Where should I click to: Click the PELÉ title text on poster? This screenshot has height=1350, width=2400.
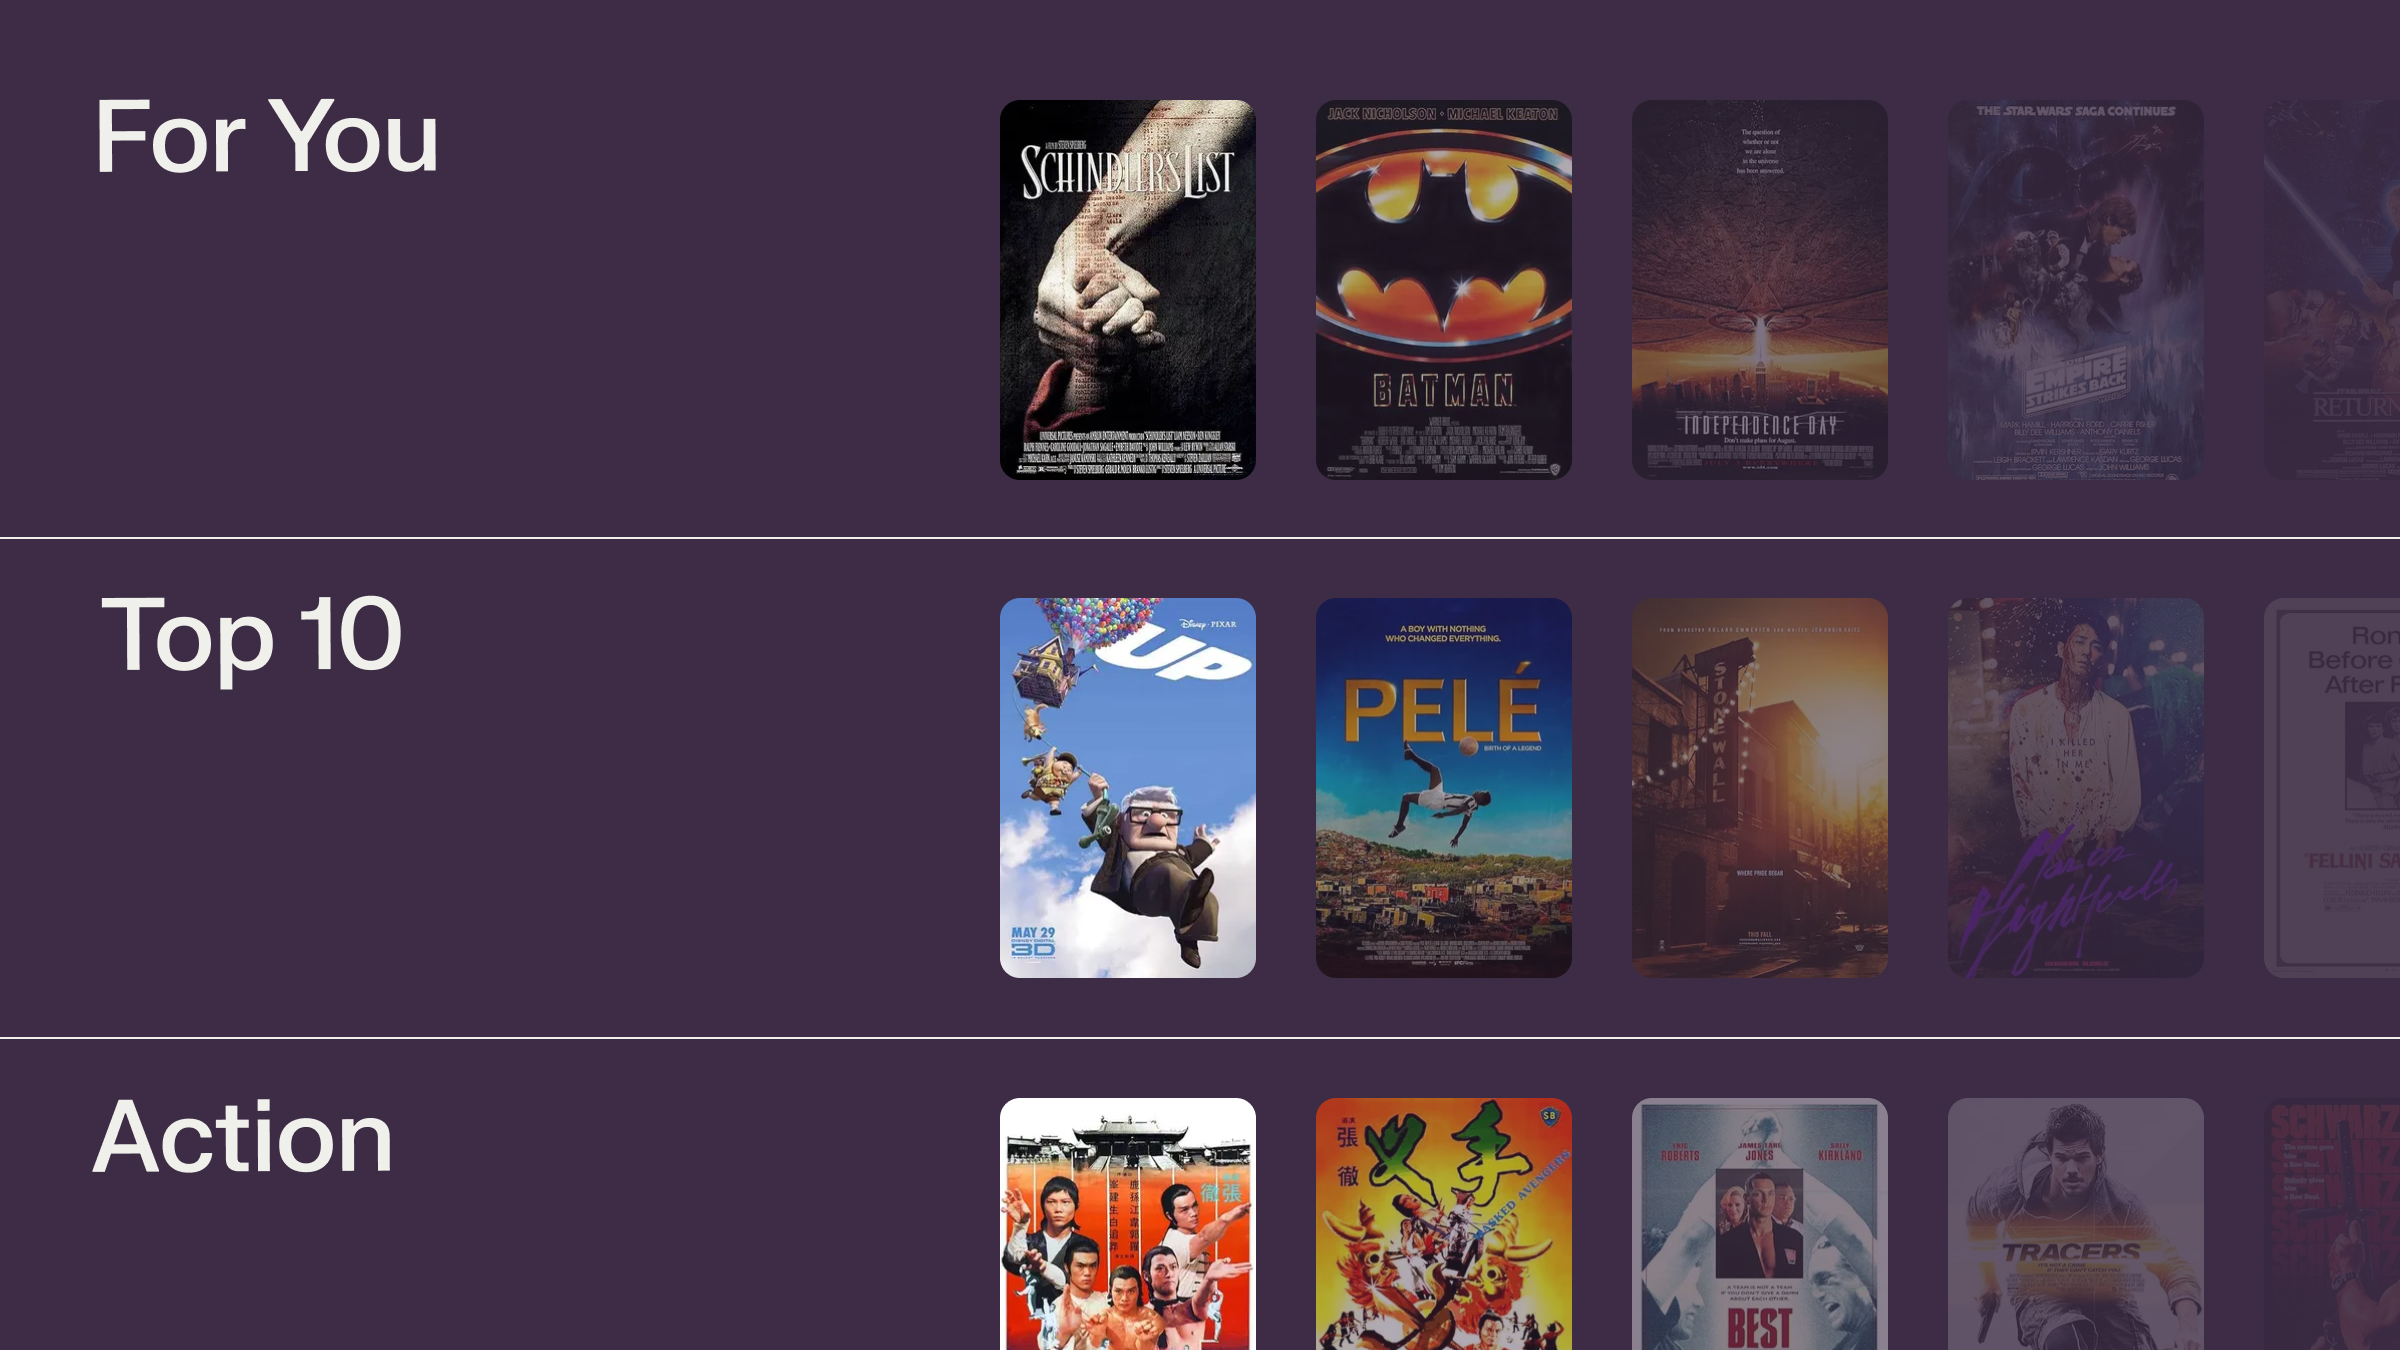point(1442,708)
